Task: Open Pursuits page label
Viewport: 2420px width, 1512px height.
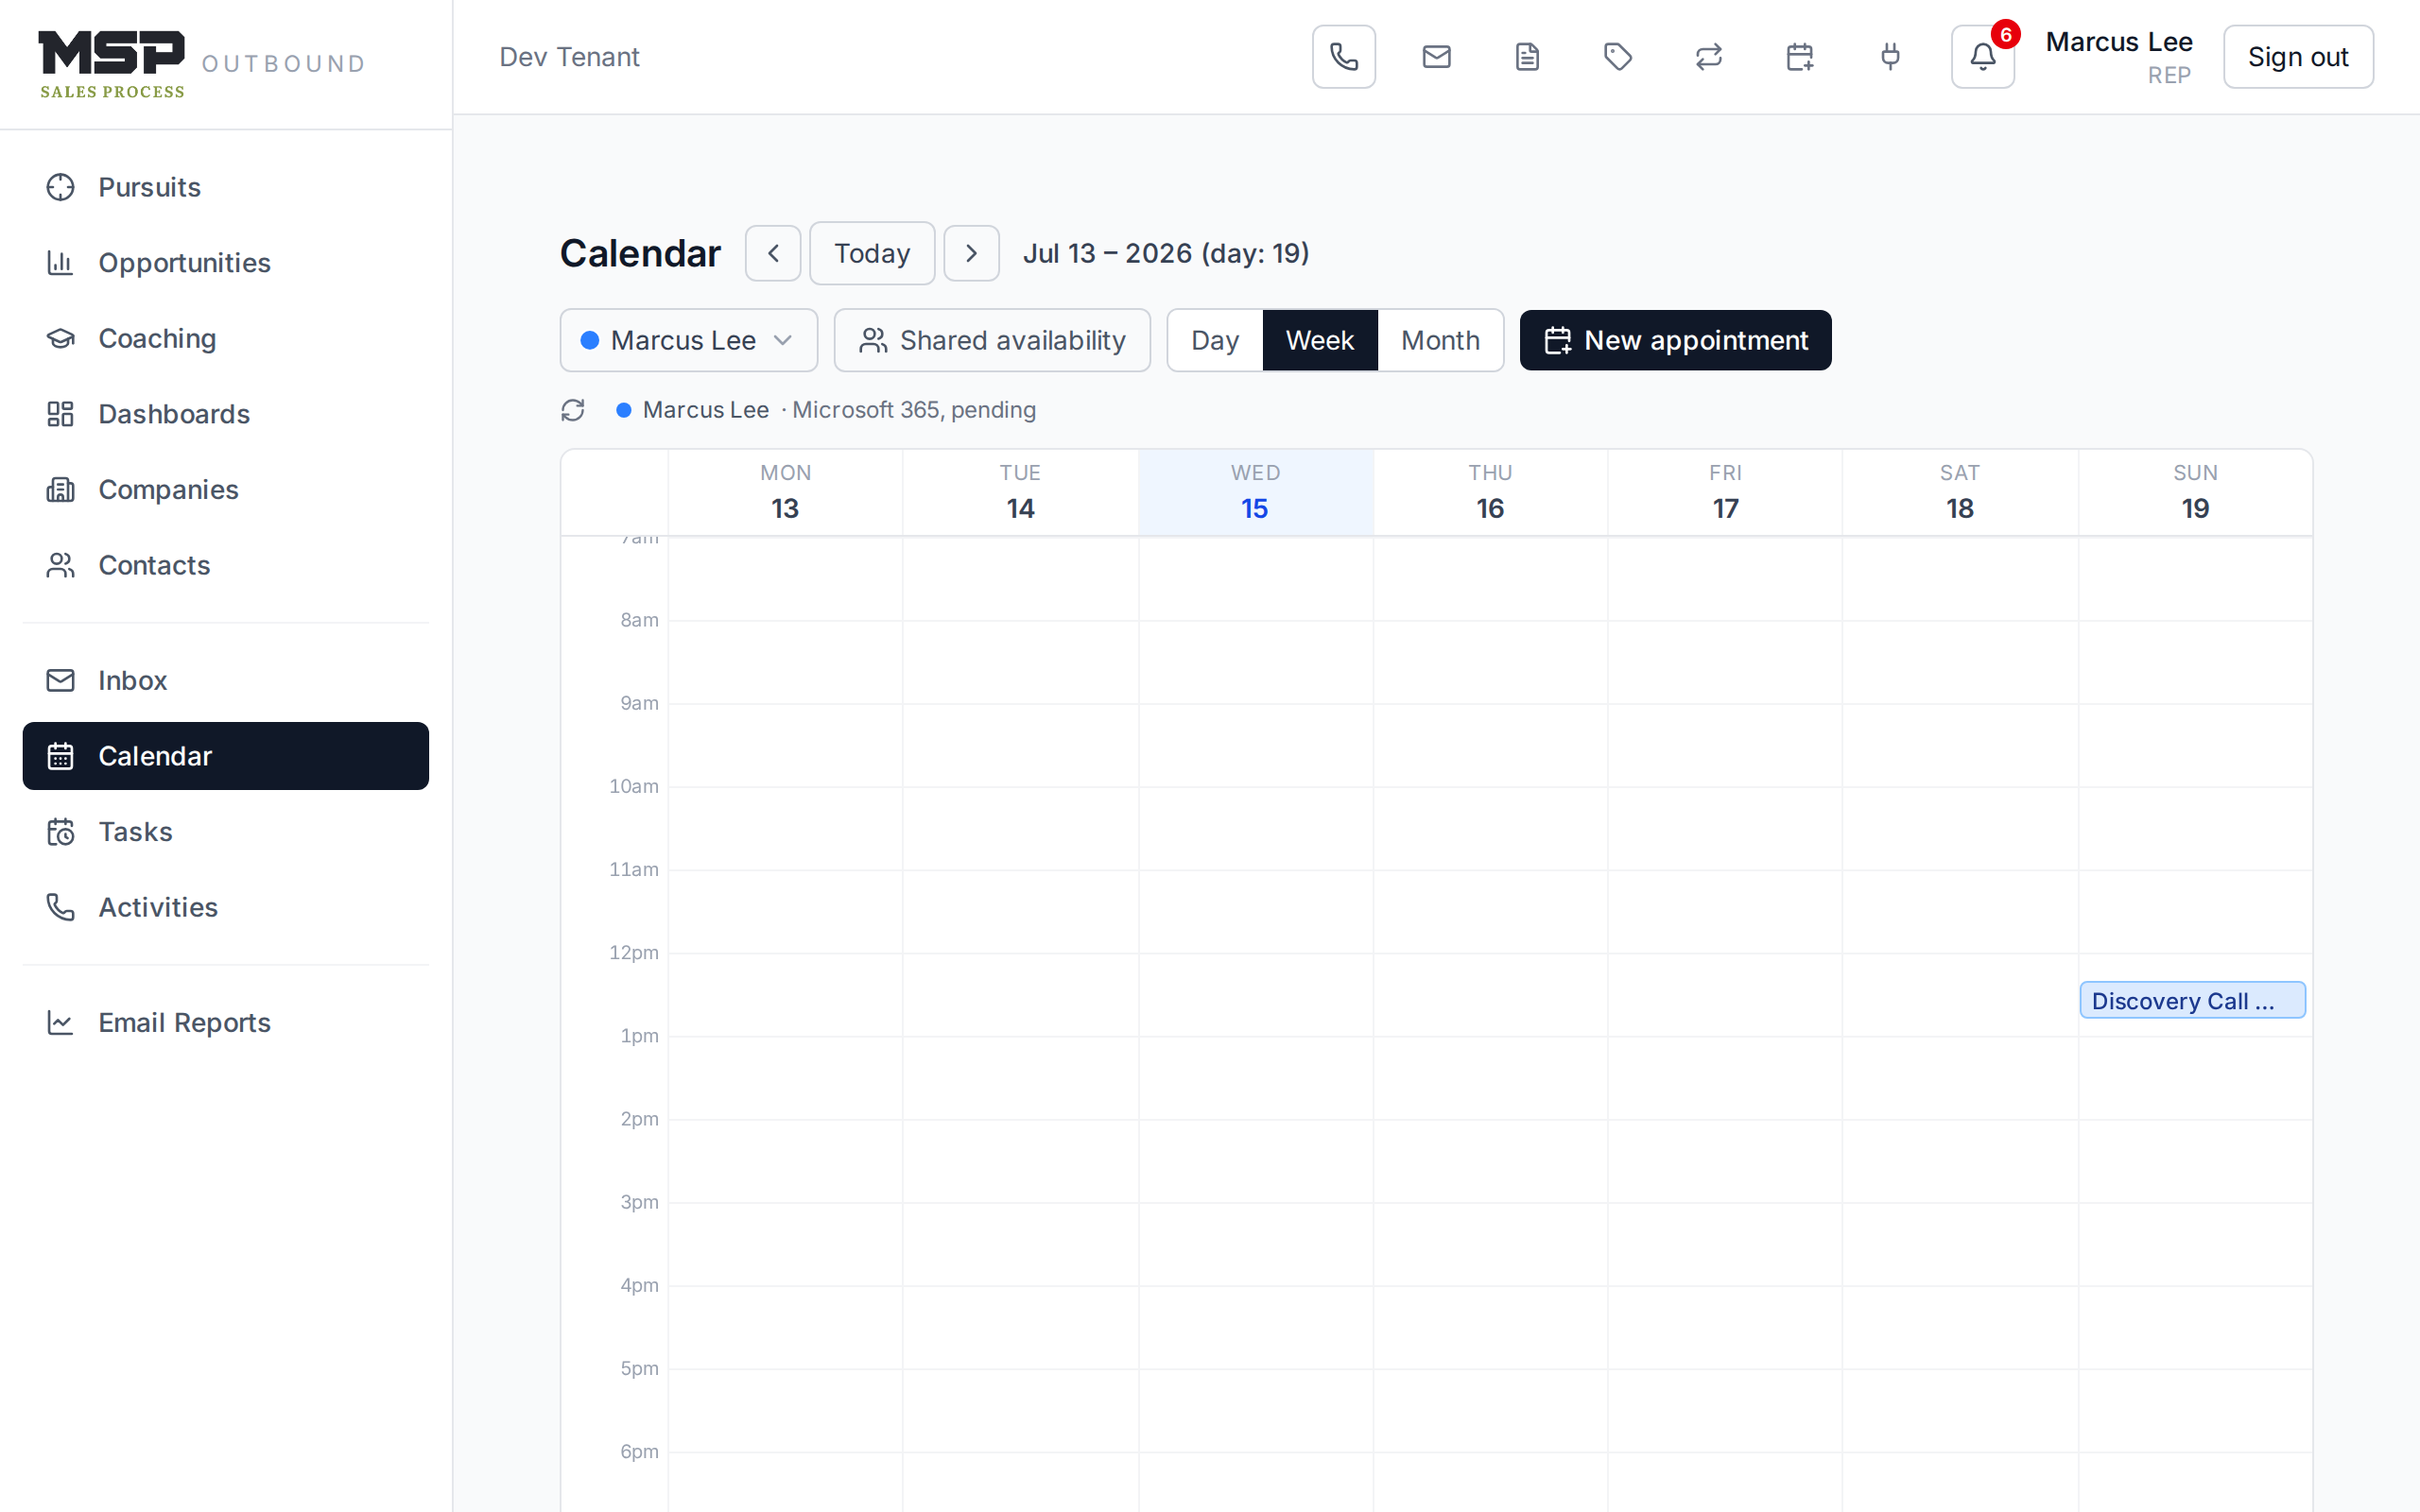Action: click(x=150, y=187)
